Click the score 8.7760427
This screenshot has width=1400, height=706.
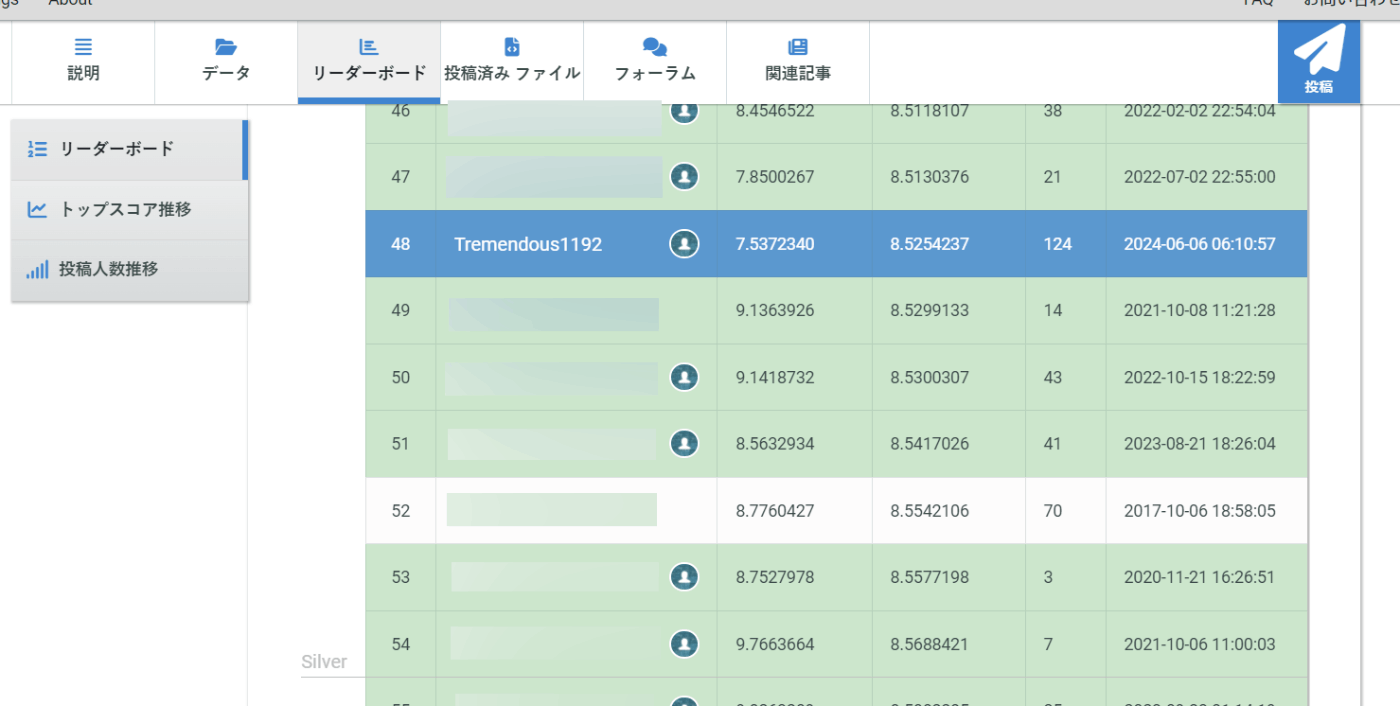pyautogui.click(x=775, y=511)
